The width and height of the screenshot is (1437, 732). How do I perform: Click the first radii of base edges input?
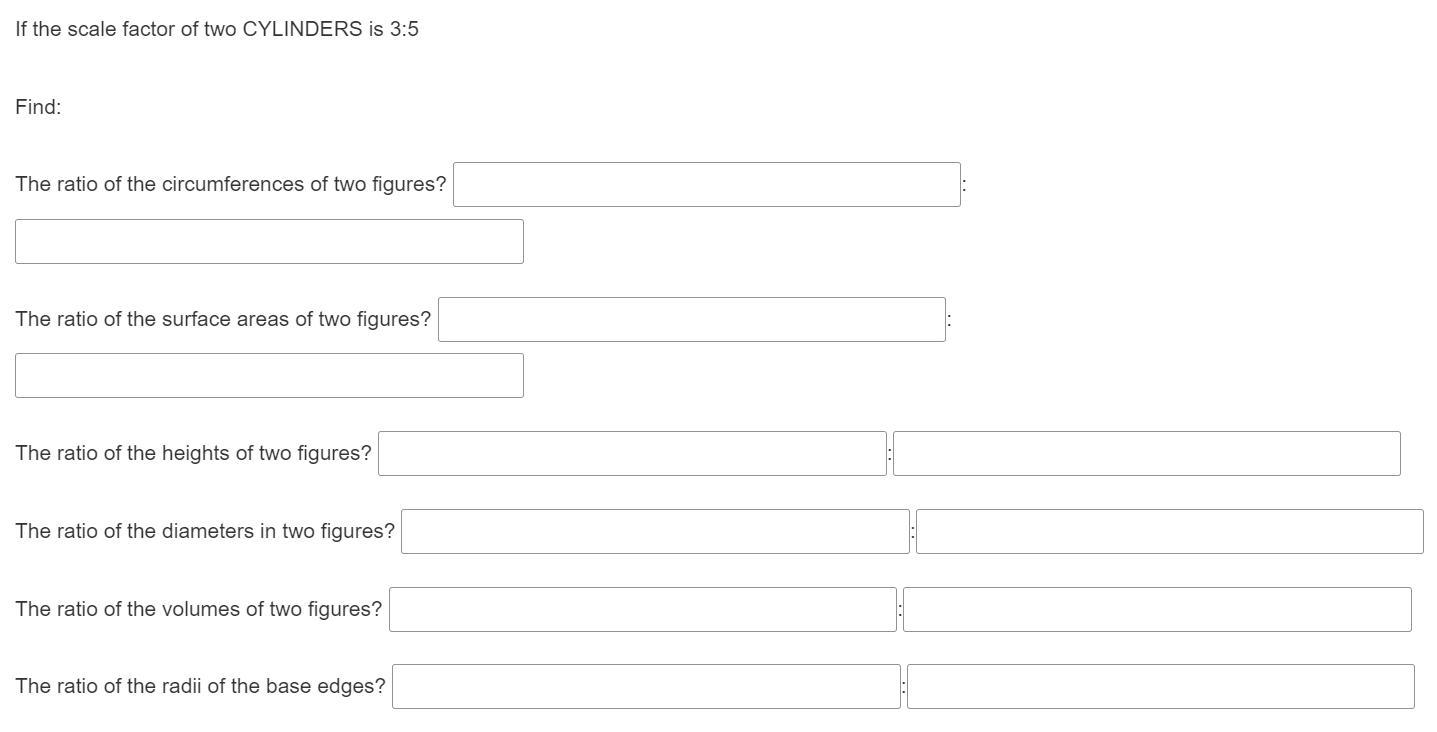coord(646,687)
